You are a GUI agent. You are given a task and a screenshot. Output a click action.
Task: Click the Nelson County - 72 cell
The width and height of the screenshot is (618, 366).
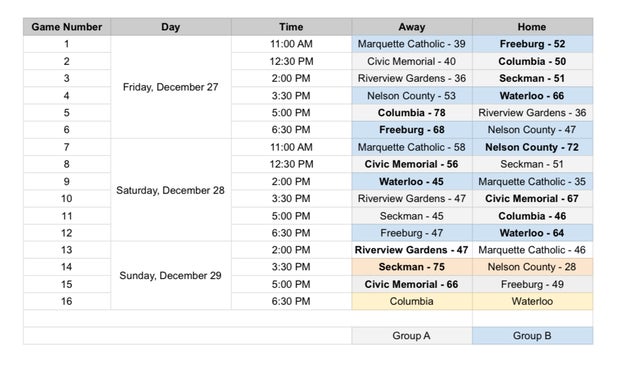(x=532, y=147)
